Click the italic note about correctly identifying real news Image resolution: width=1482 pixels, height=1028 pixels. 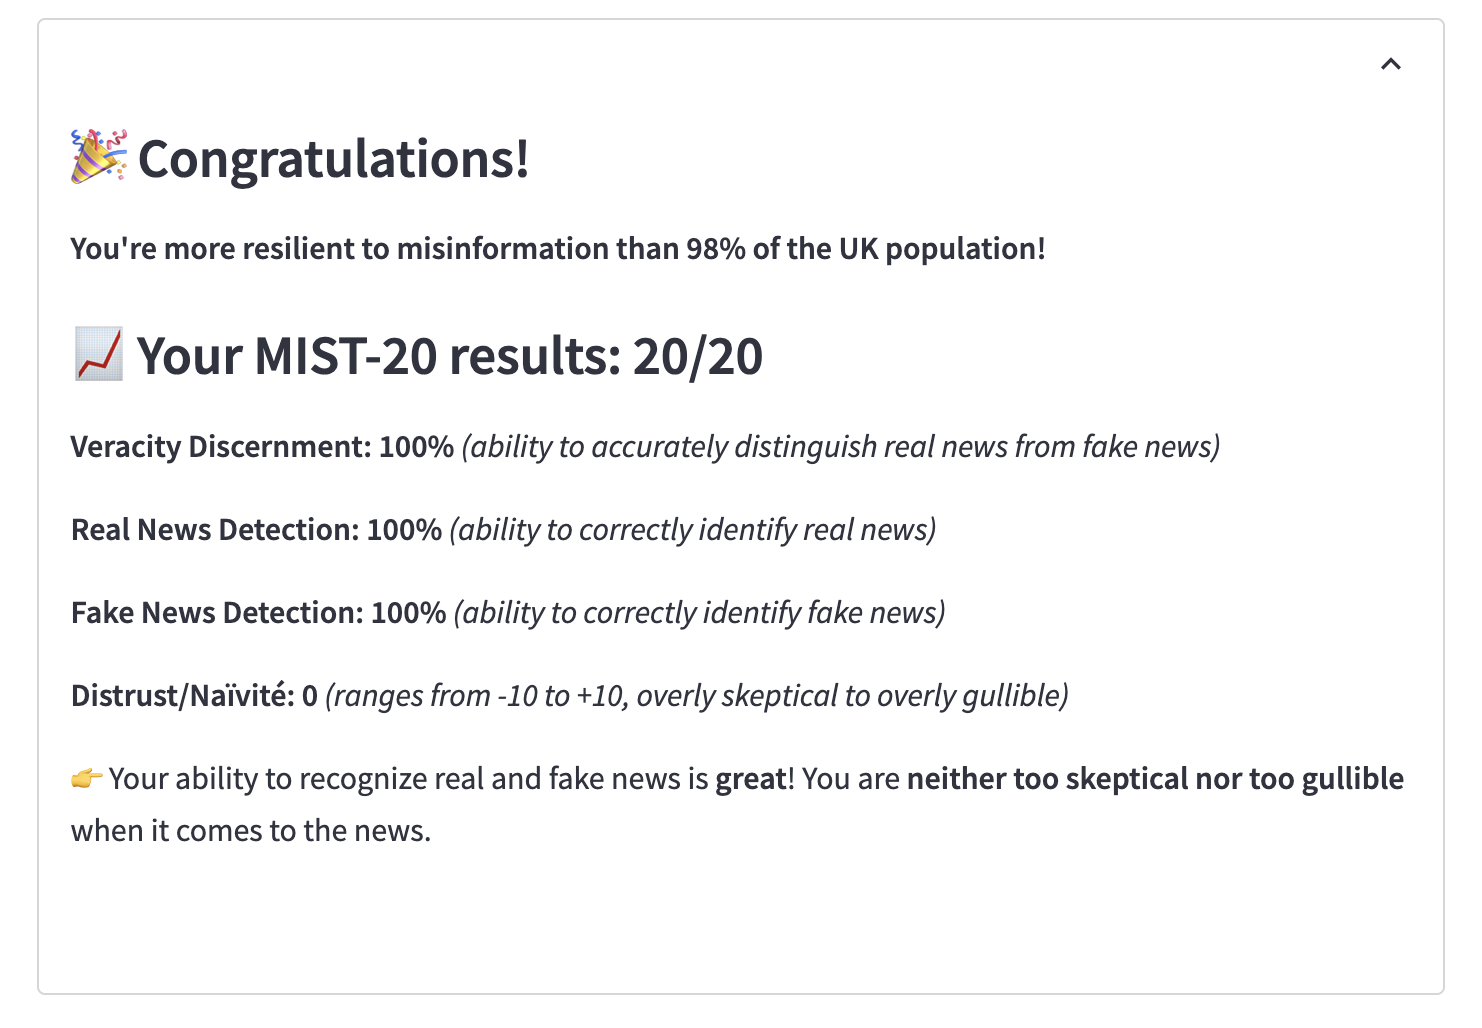click(x=693, y=529)
